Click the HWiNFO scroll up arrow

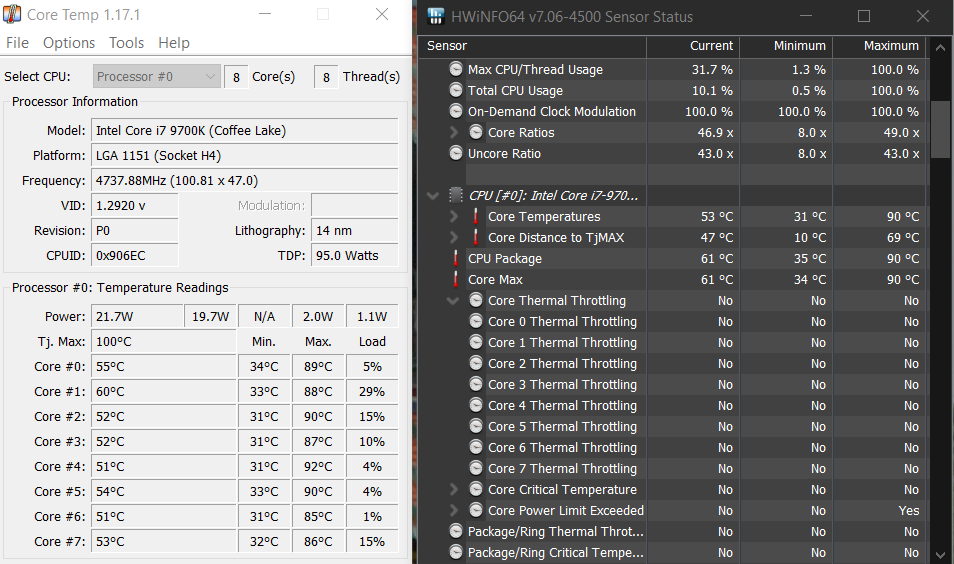click(940, 47)
